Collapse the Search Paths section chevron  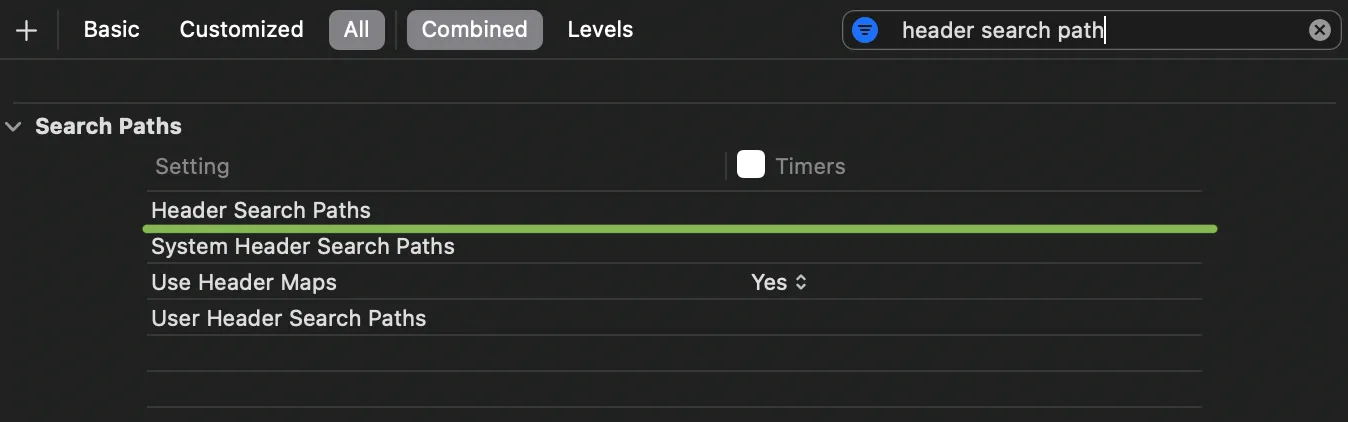pyautogui.click(x=13, y=127)
